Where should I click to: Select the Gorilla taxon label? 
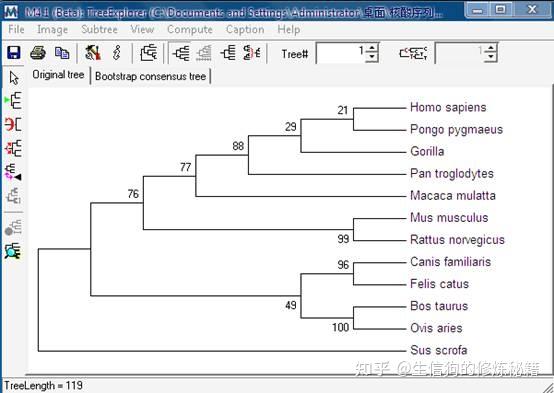click(427, 152)
